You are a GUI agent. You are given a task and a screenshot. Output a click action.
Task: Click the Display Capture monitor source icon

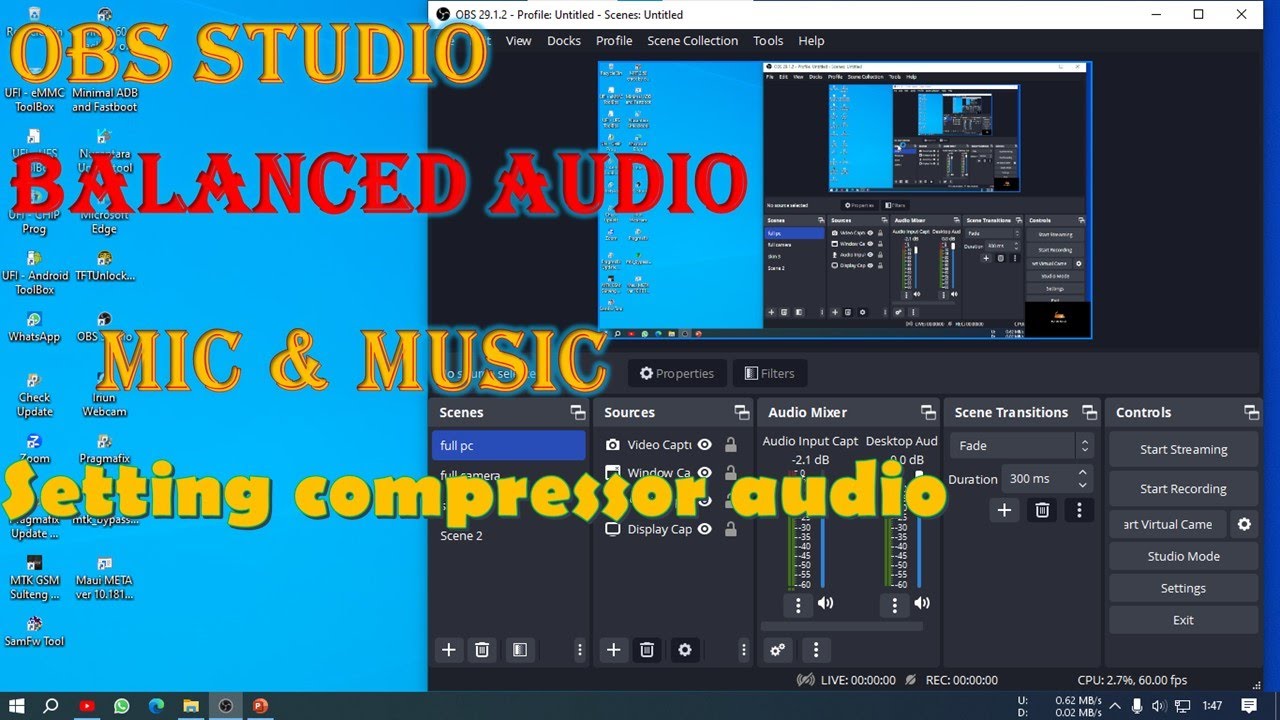613,529
